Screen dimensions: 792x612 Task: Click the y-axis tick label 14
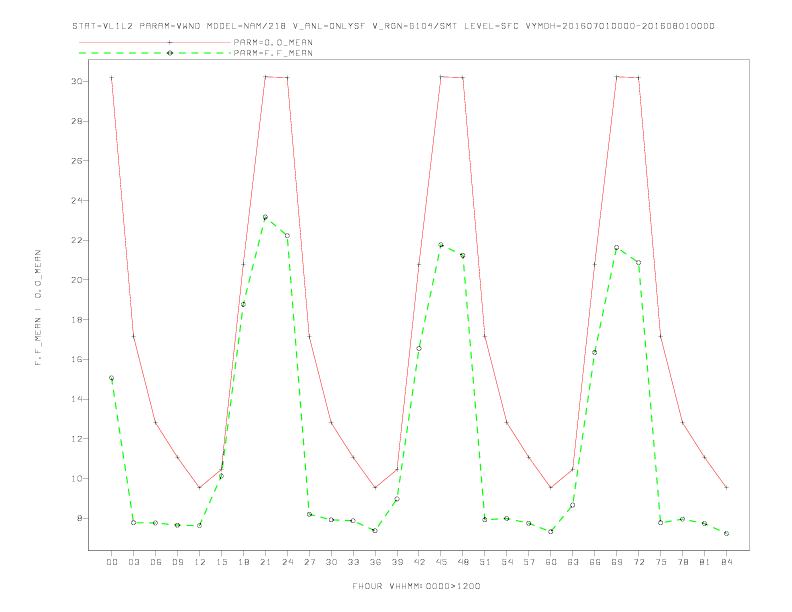(78, 399)
